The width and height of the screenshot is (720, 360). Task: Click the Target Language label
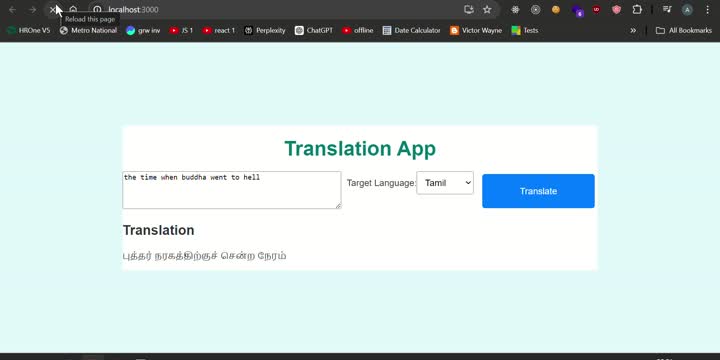381,183
